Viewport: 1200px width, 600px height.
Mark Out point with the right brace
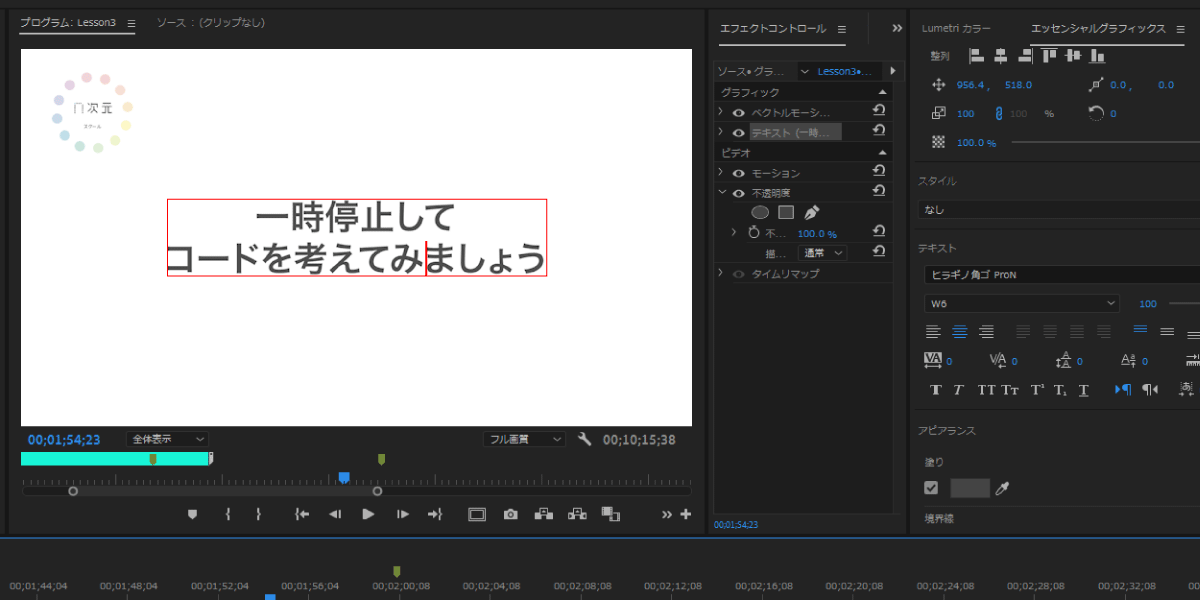coord(258,514)
